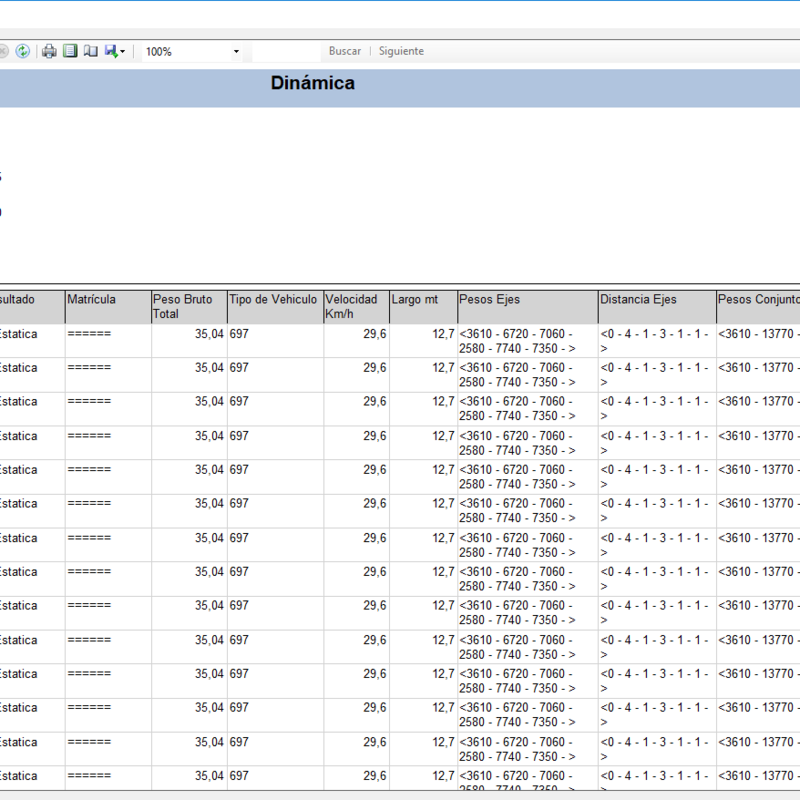Screen dimensions: 800x800
Task: Click the stop rendering icon
Action: [x=4, y=51]
